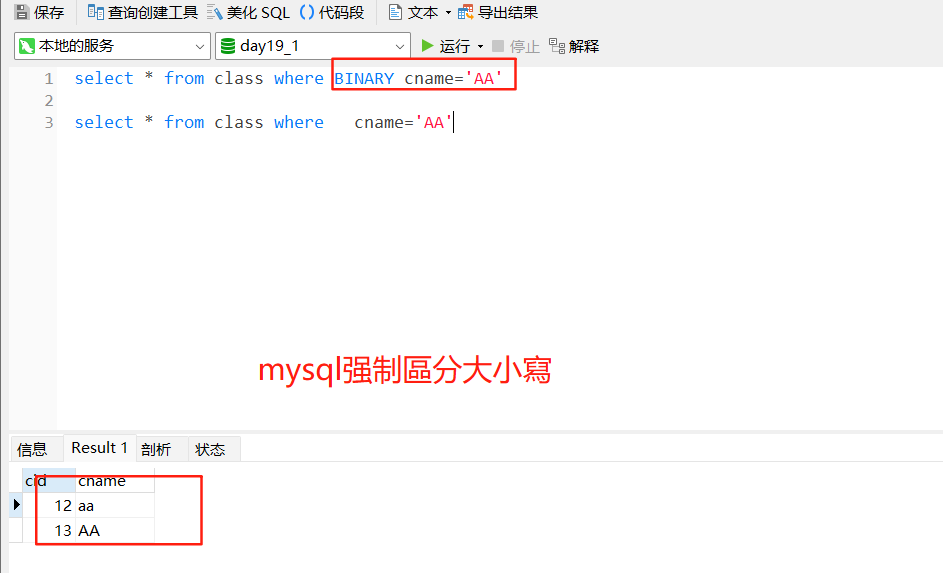Viewport: 943px width, 573px height.
Task: Click the green database icon for day19_1
Action: (228, 46)
